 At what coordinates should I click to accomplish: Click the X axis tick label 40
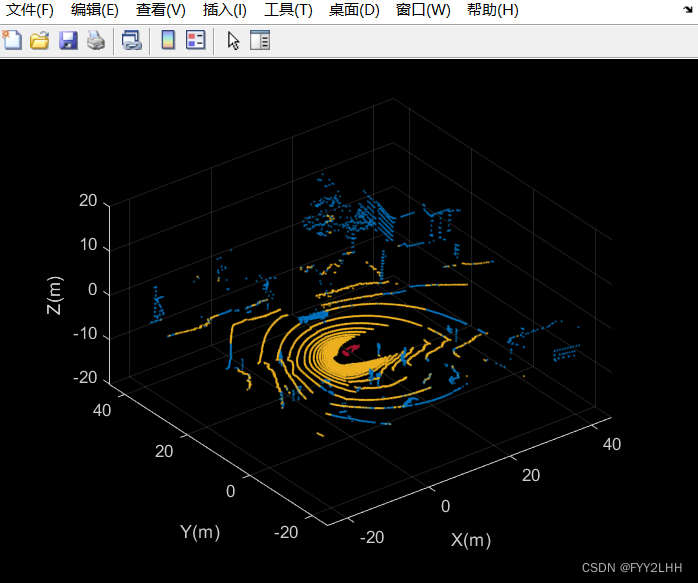point(612,444)
